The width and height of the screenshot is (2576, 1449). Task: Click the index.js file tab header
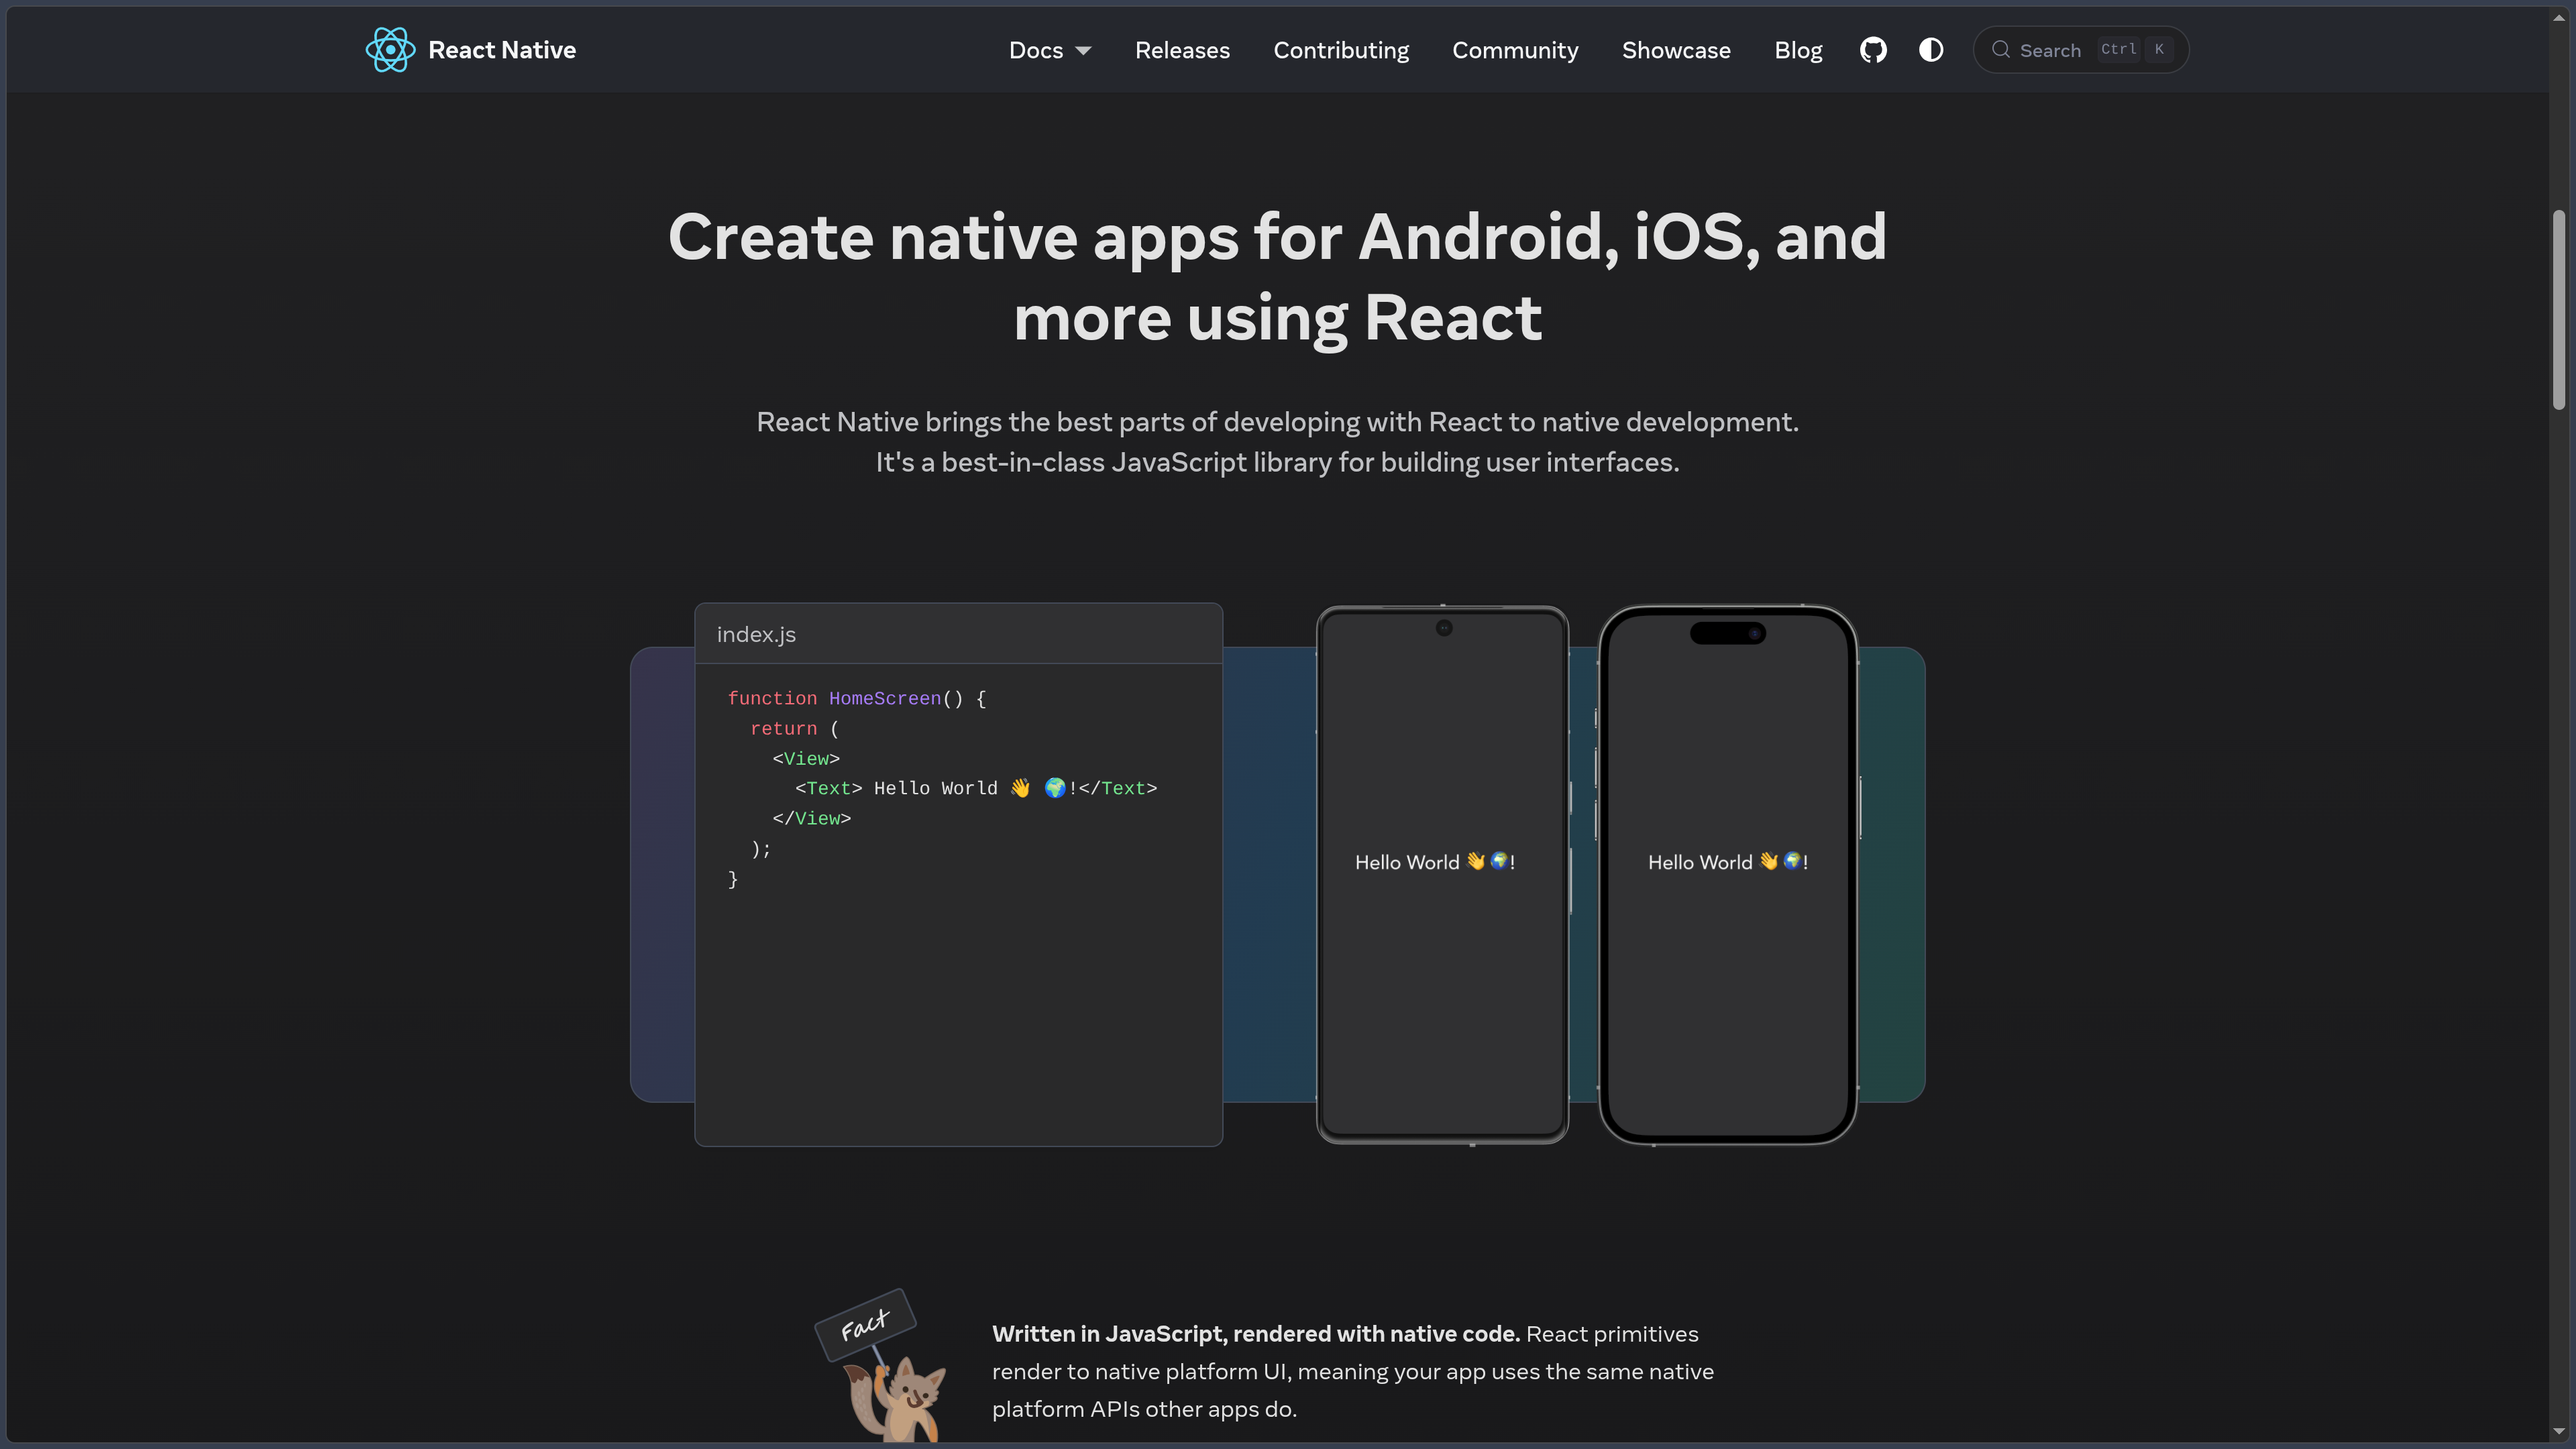tap(958, 634)
